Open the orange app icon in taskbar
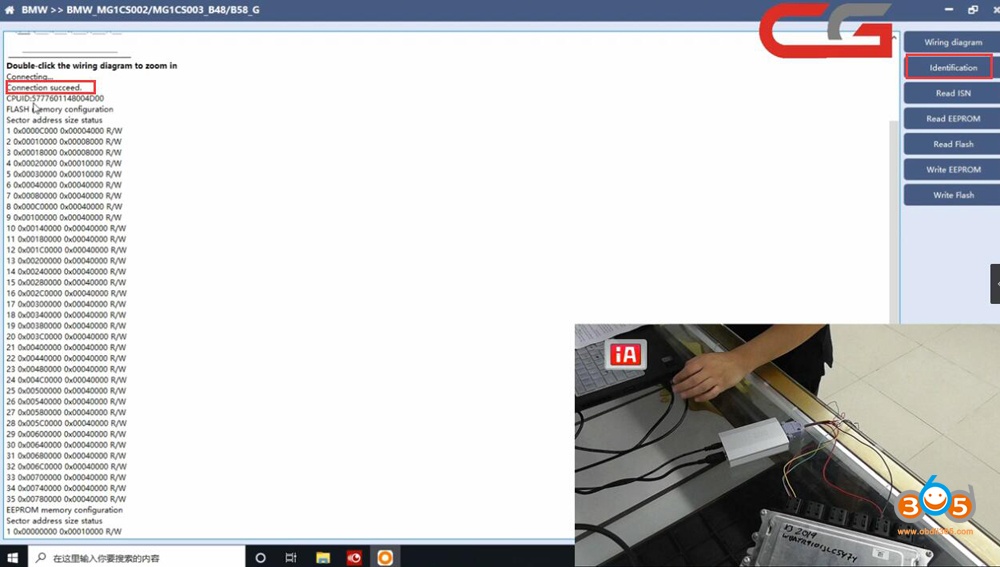This screenshot has width=1000, height=567. click(385, 557)
